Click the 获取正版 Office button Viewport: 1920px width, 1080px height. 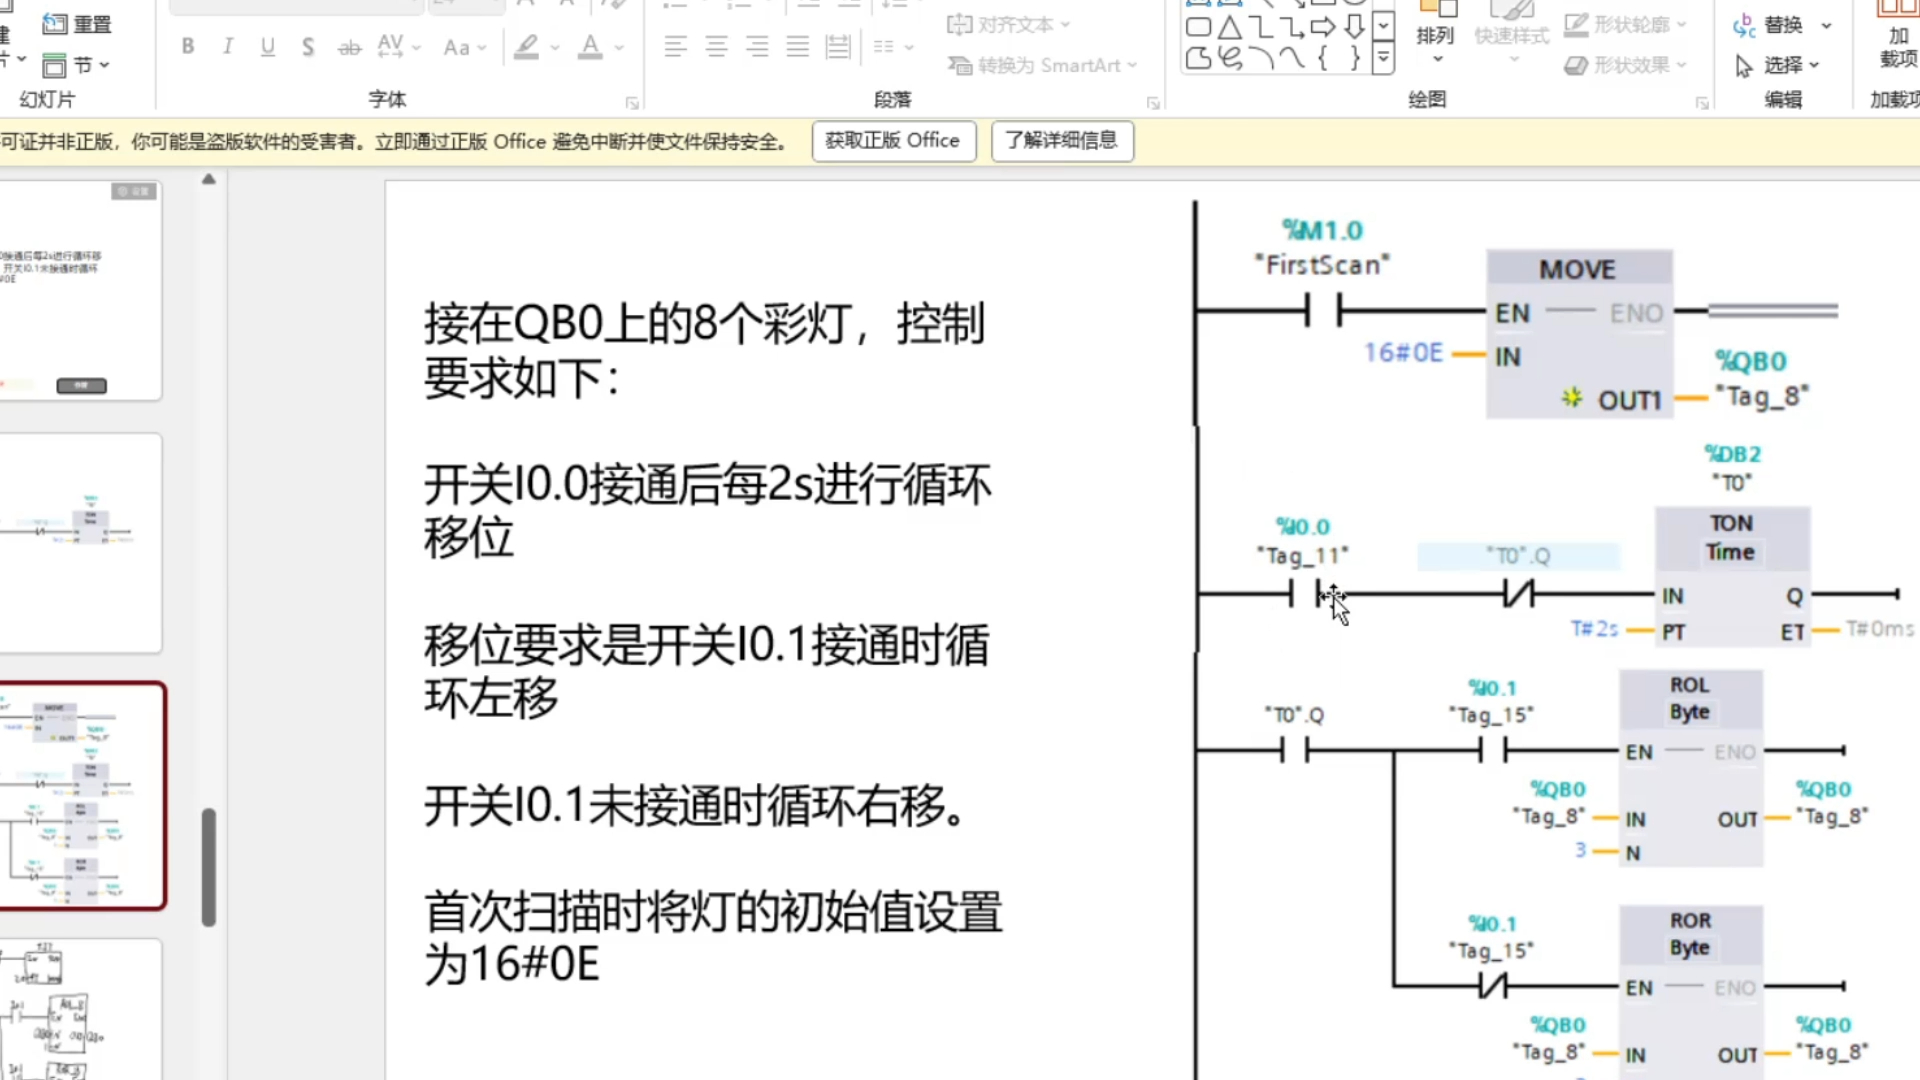(893, 140)
